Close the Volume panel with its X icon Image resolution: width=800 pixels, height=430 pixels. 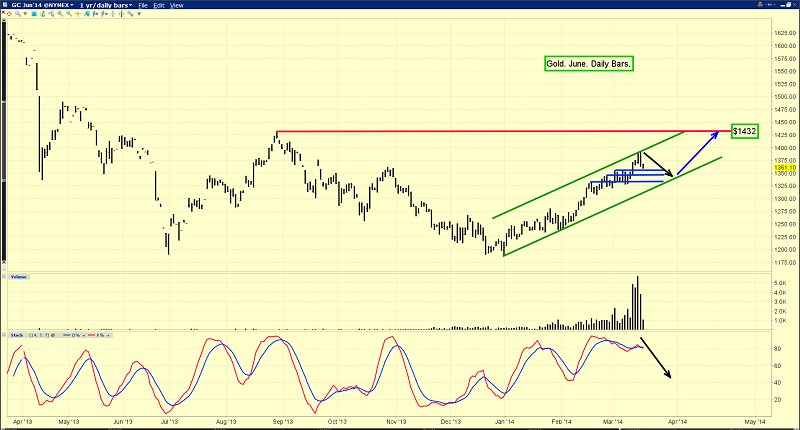coord(4,277)
